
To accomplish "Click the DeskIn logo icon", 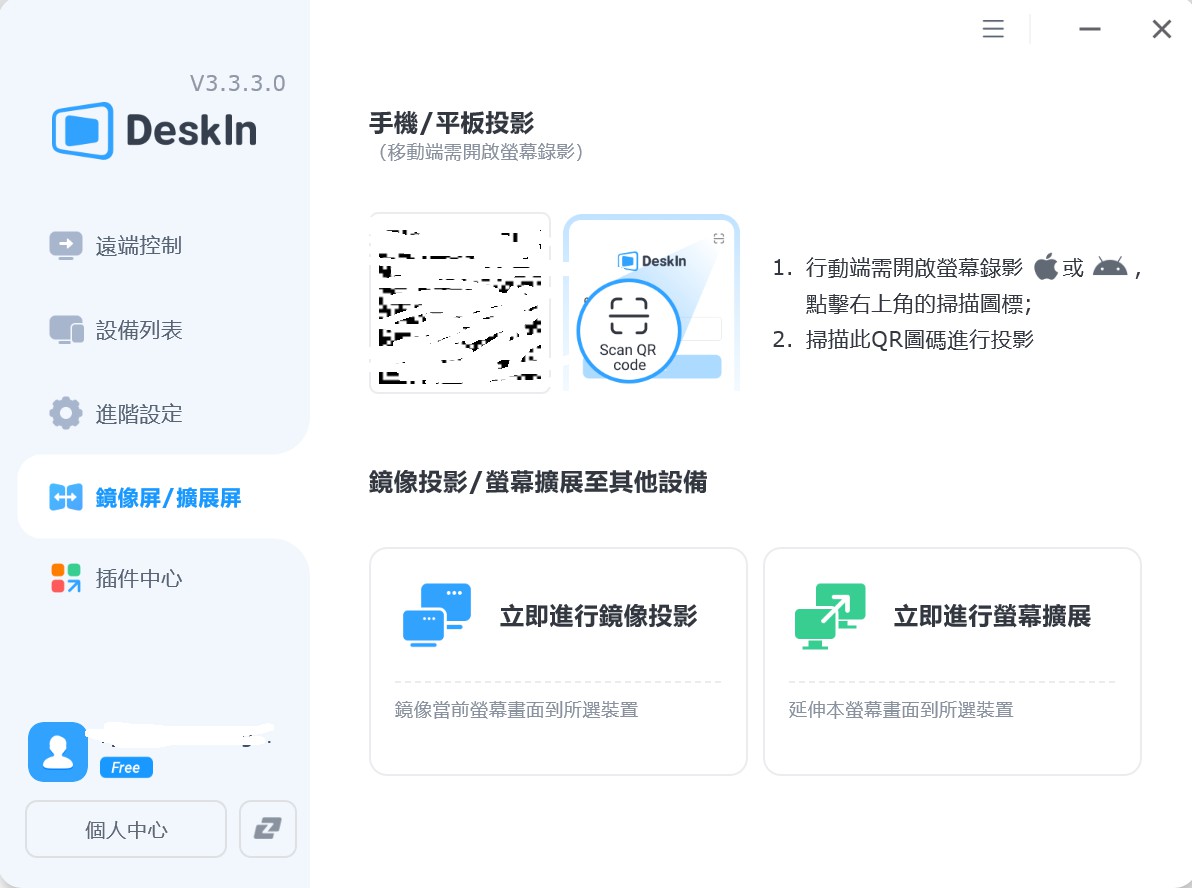I will click(x=83, y=130).
